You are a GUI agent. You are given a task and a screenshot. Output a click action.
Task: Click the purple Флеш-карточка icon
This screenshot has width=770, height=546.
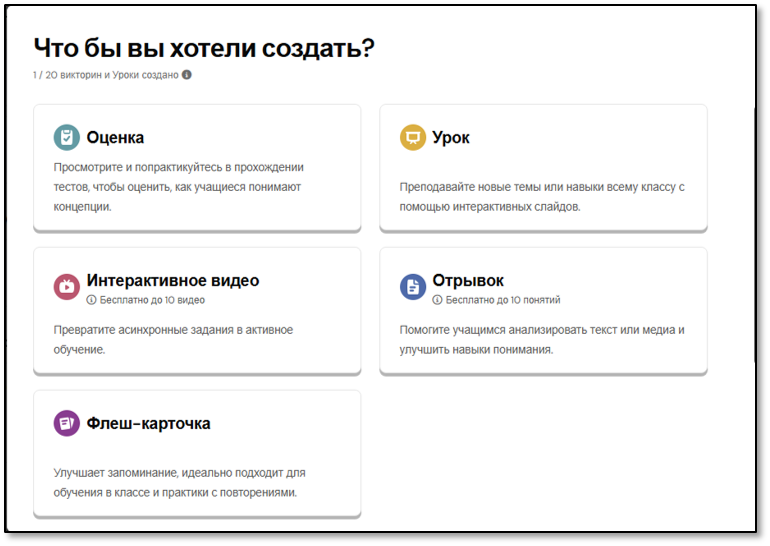point(67,423)
